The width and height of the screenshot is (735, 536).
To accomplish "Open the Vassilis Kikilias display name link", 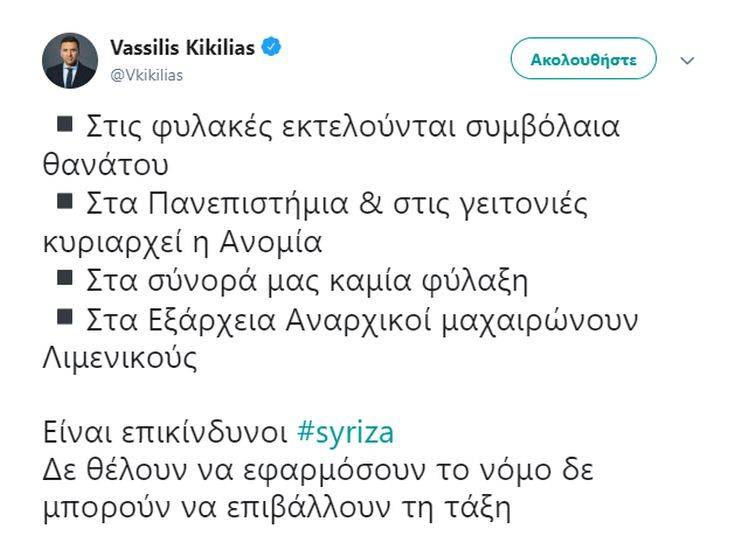I will [x=182, y=47].
